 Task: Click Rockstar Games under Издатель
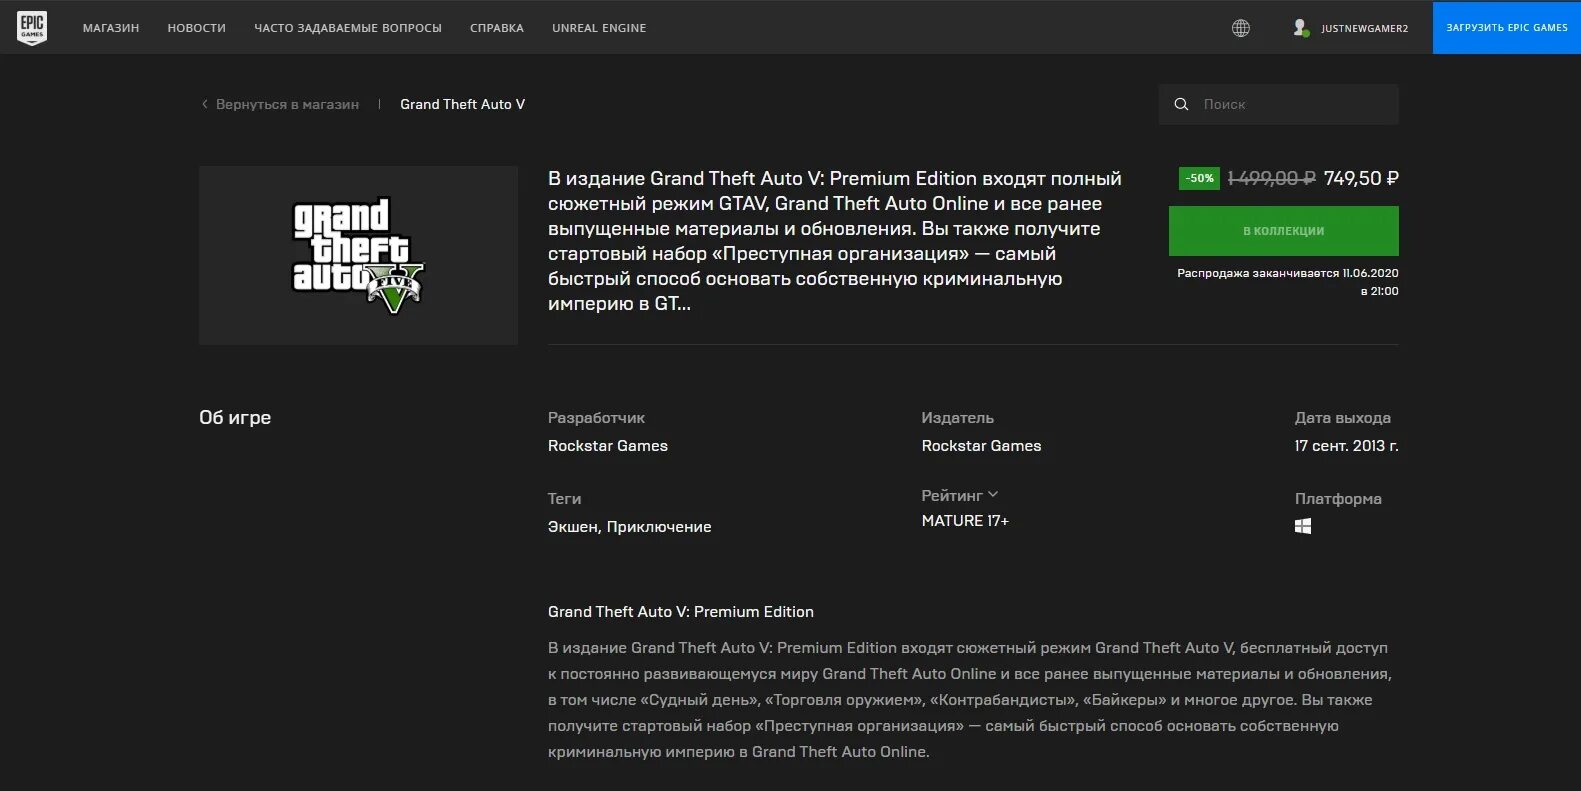[981, 446]
